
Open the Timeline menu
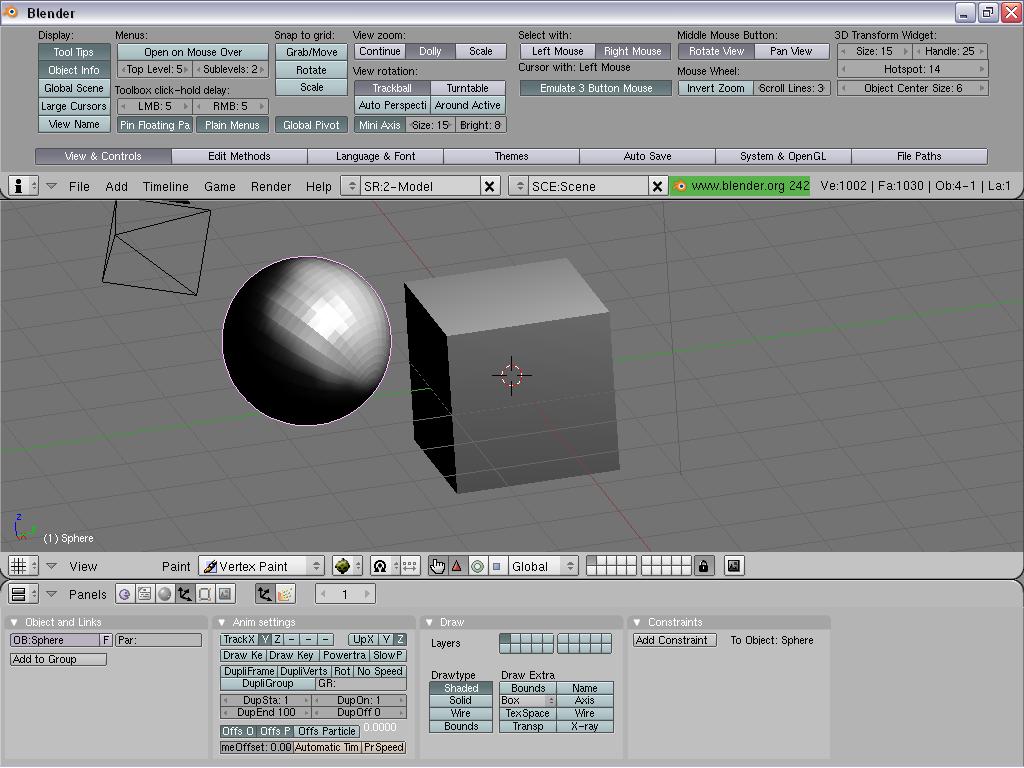click(166, 187)
